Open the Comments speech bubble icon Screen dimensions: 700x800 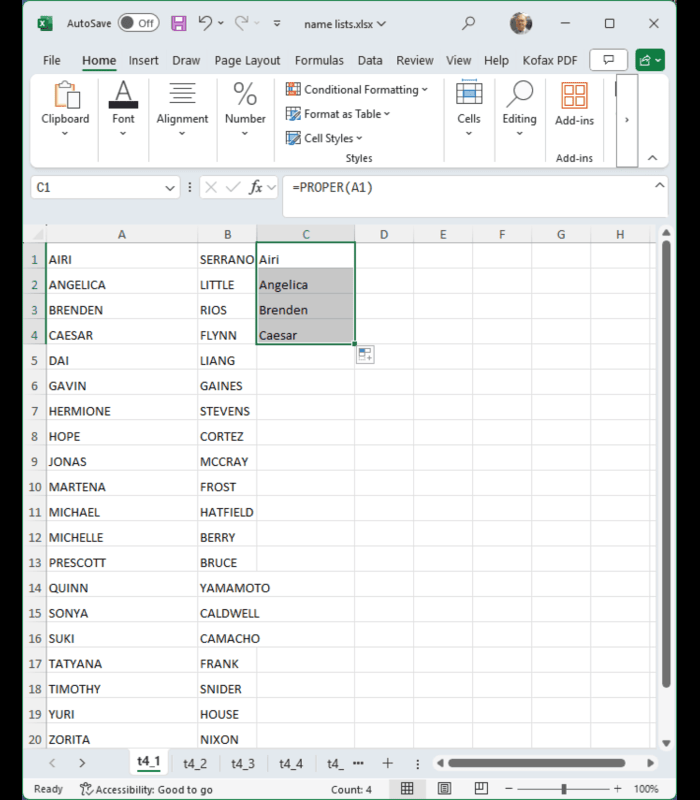coord(608,60)
